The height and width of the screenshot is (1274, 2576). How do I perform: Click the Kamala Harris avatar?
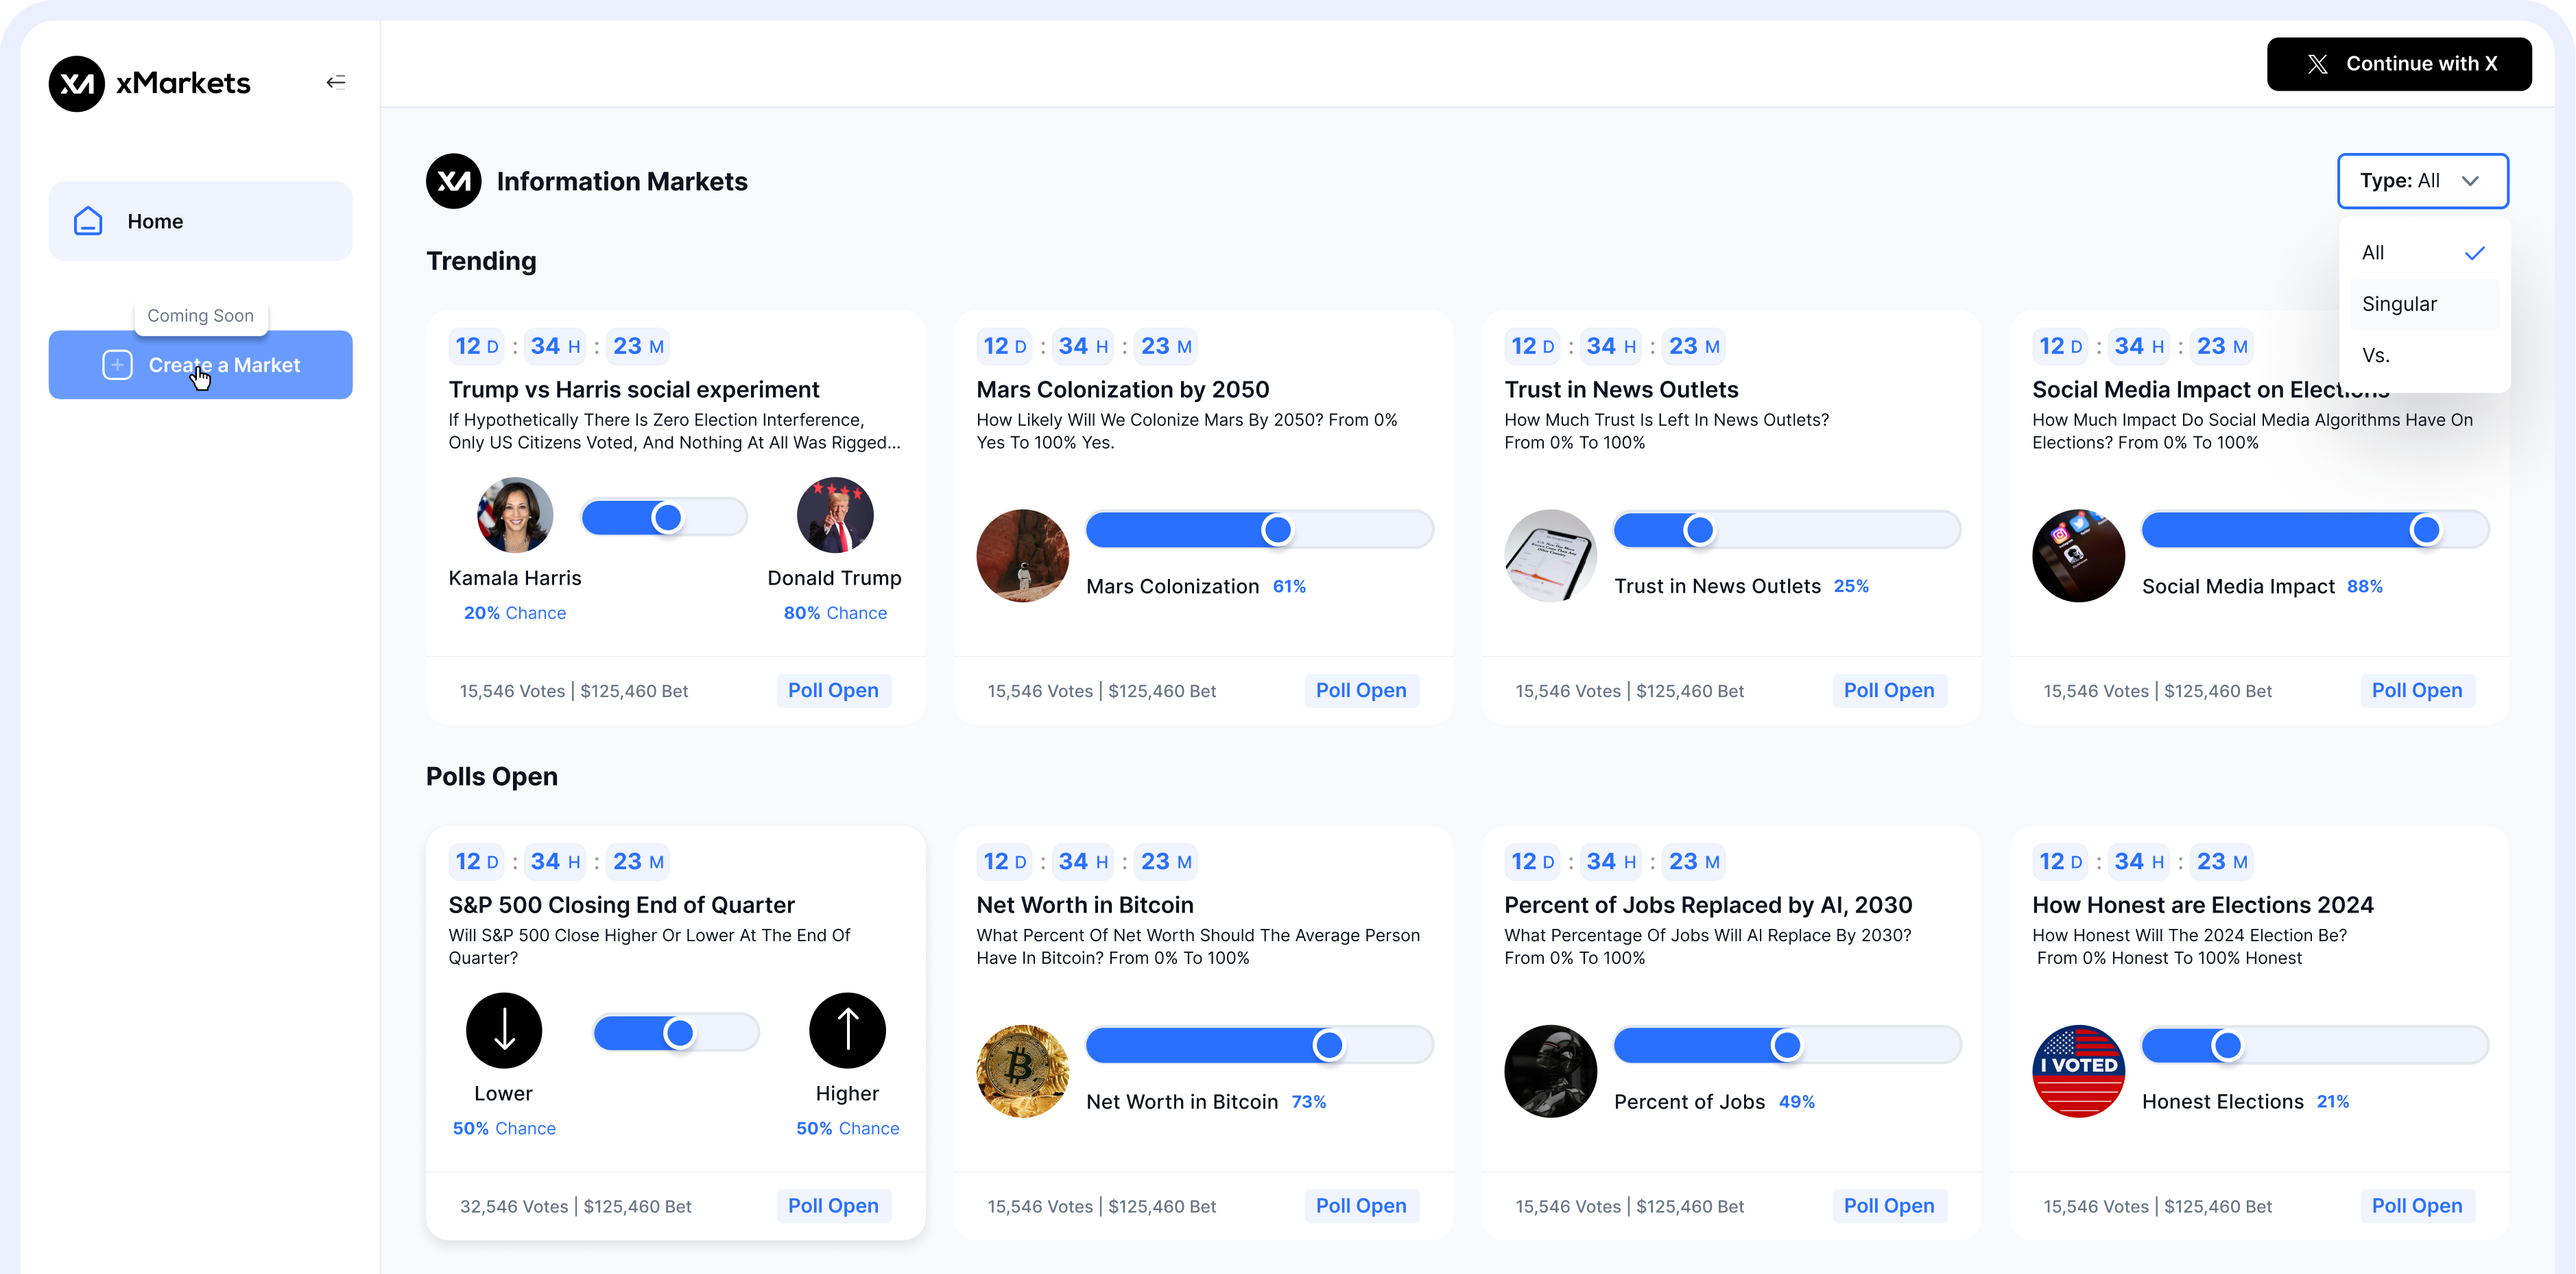515,515
